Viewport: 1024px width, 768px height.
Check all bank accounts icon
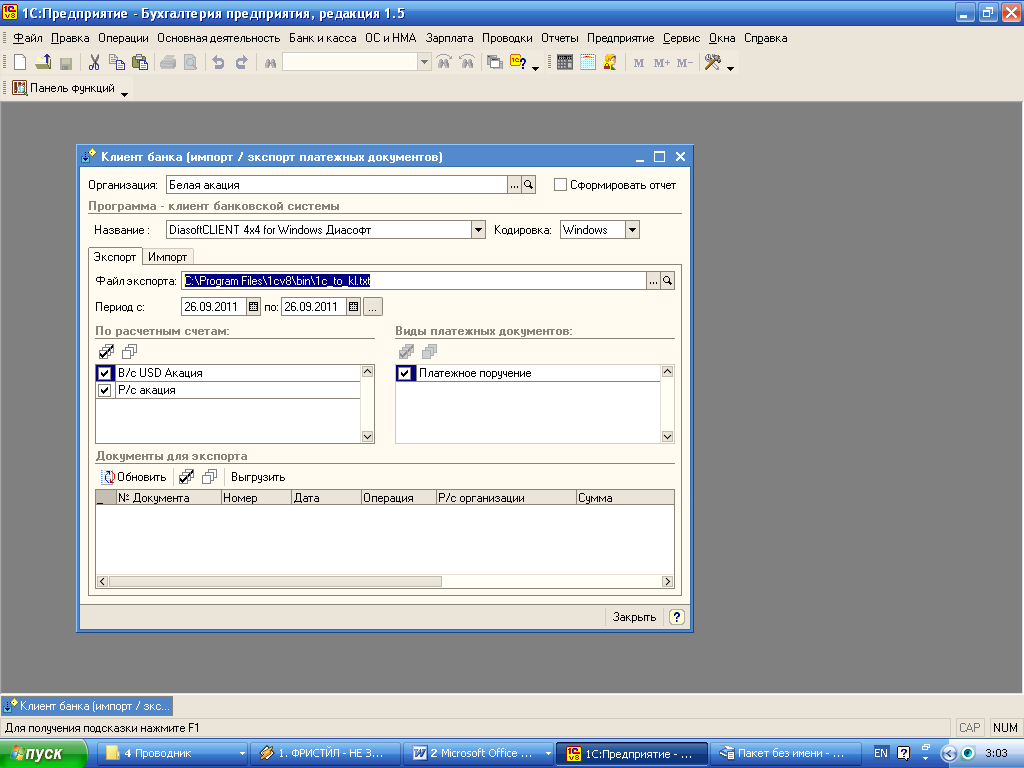(x=106, y=351)
